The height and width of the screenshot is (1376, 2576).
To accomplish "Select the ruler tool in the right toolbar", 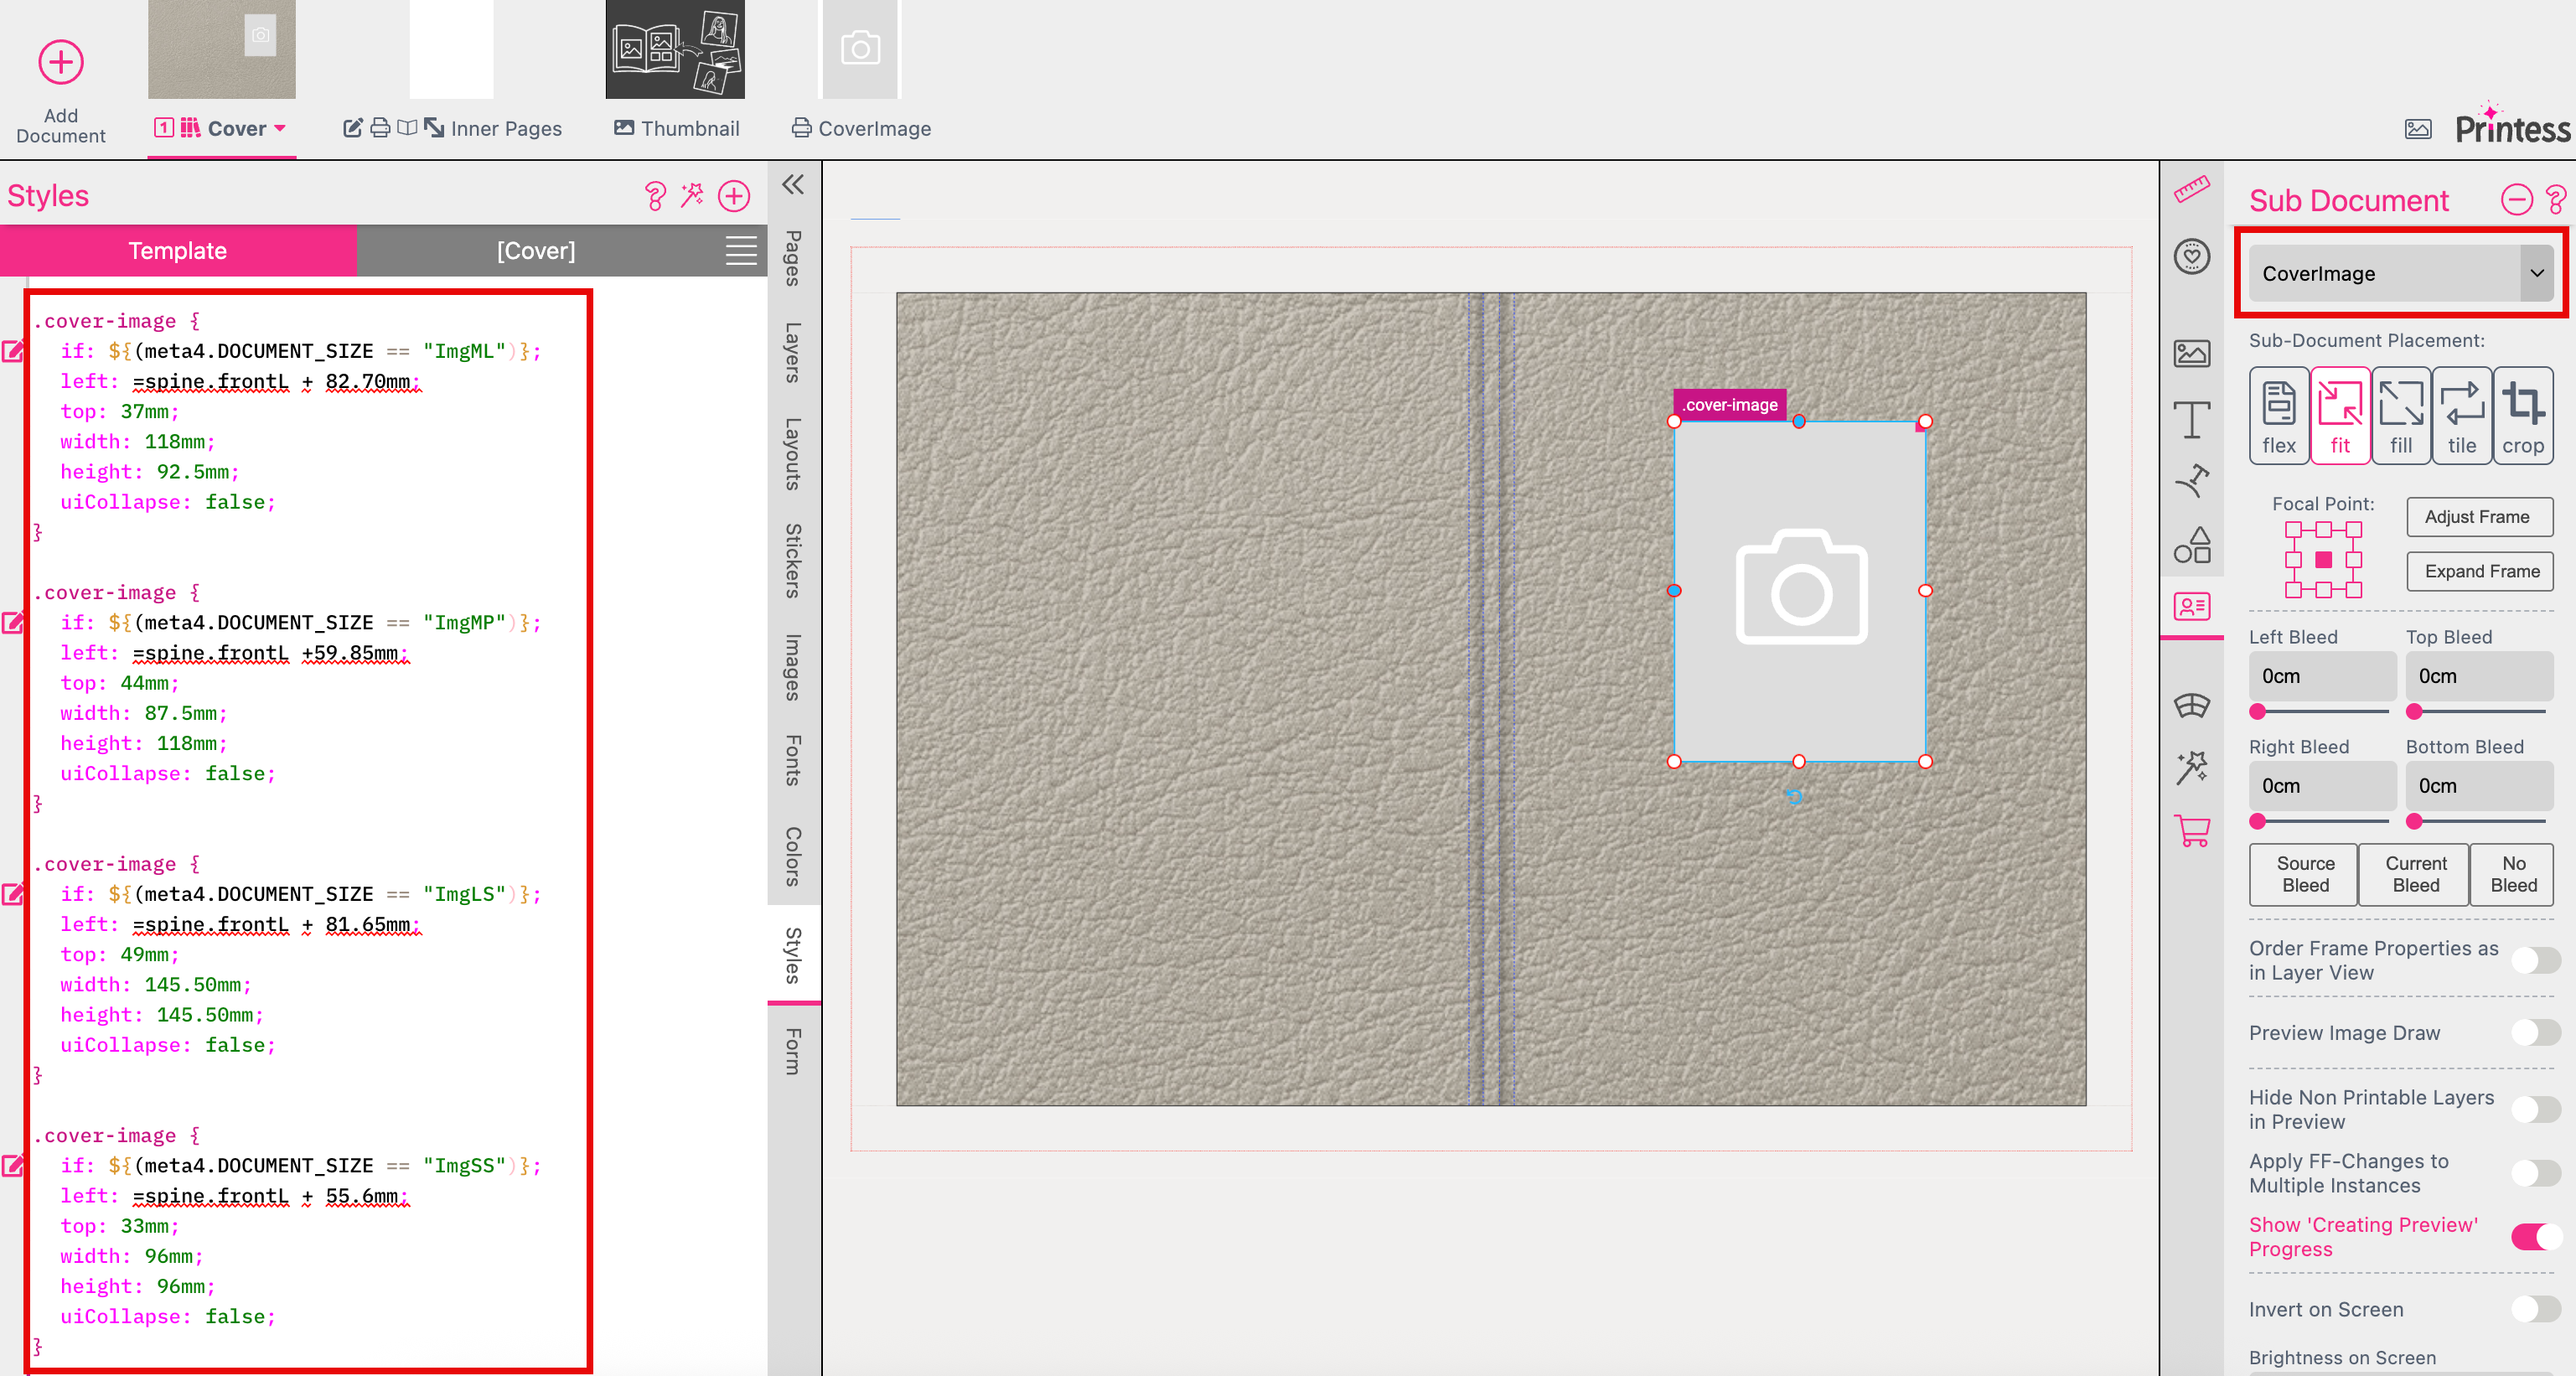I will pos(2191,190).
